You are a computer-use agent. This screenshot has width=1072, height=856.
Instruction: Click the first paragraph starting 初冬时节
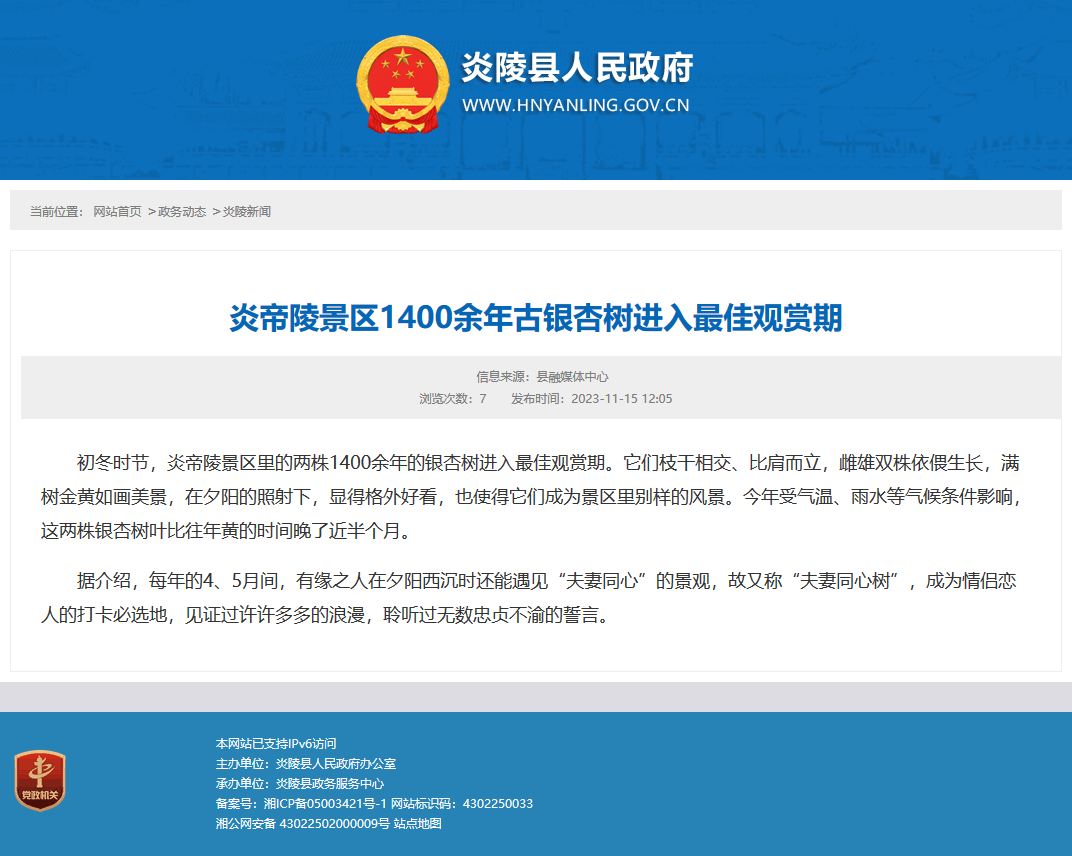point(531,496)
